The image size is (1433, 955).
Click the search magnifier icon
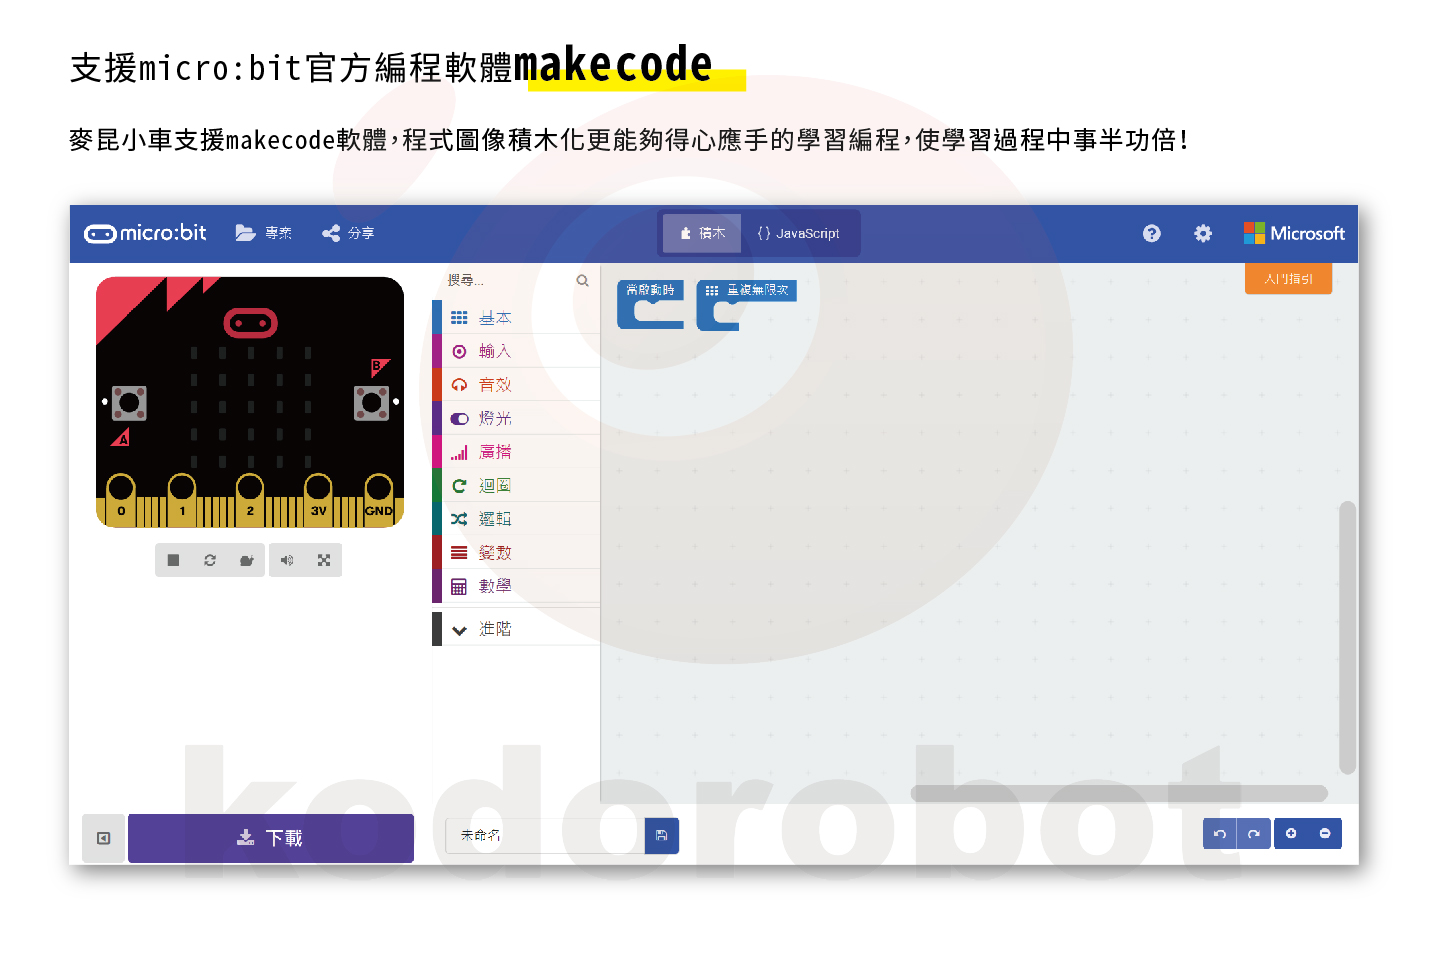tap(583, 281)
